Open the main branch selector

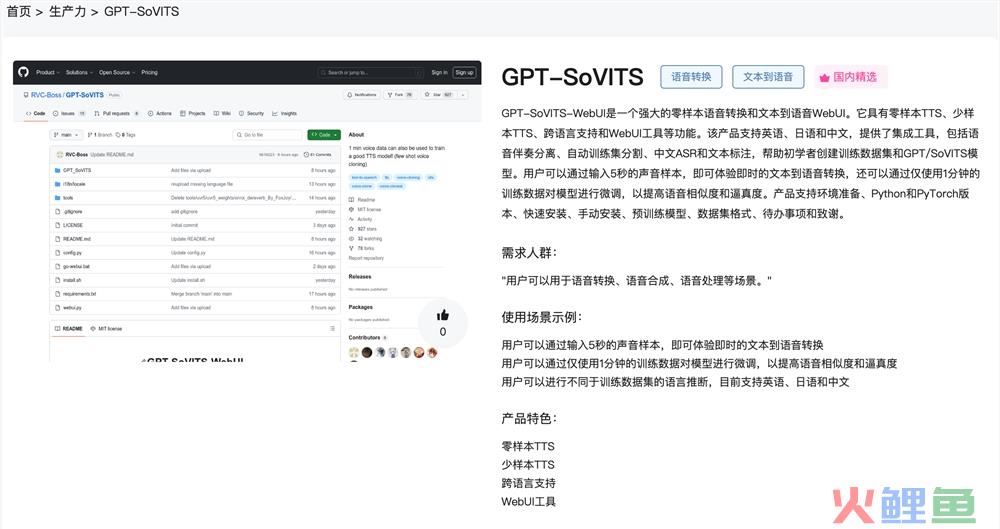tap(66, 135)
